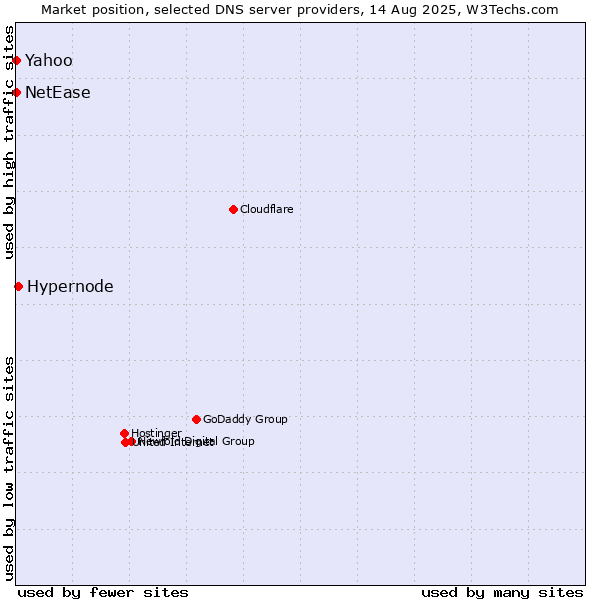This screenshot has width=600, height=600.
Task: Click the 'used by fewer sites' axis label
Action: coord(103,593)
